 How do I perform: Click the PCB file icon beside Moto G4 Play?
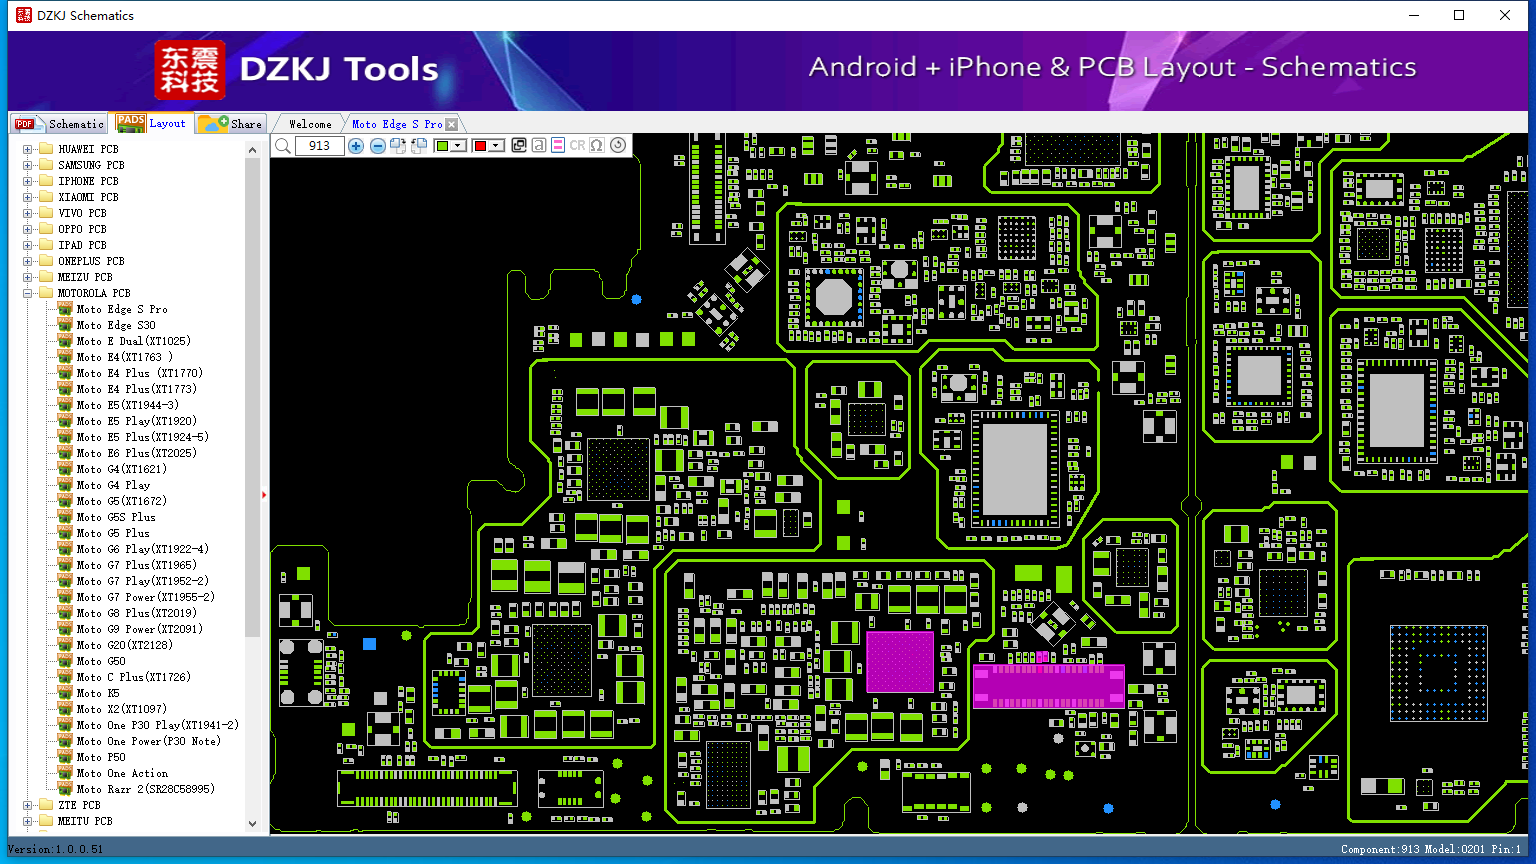coord(65,485)
